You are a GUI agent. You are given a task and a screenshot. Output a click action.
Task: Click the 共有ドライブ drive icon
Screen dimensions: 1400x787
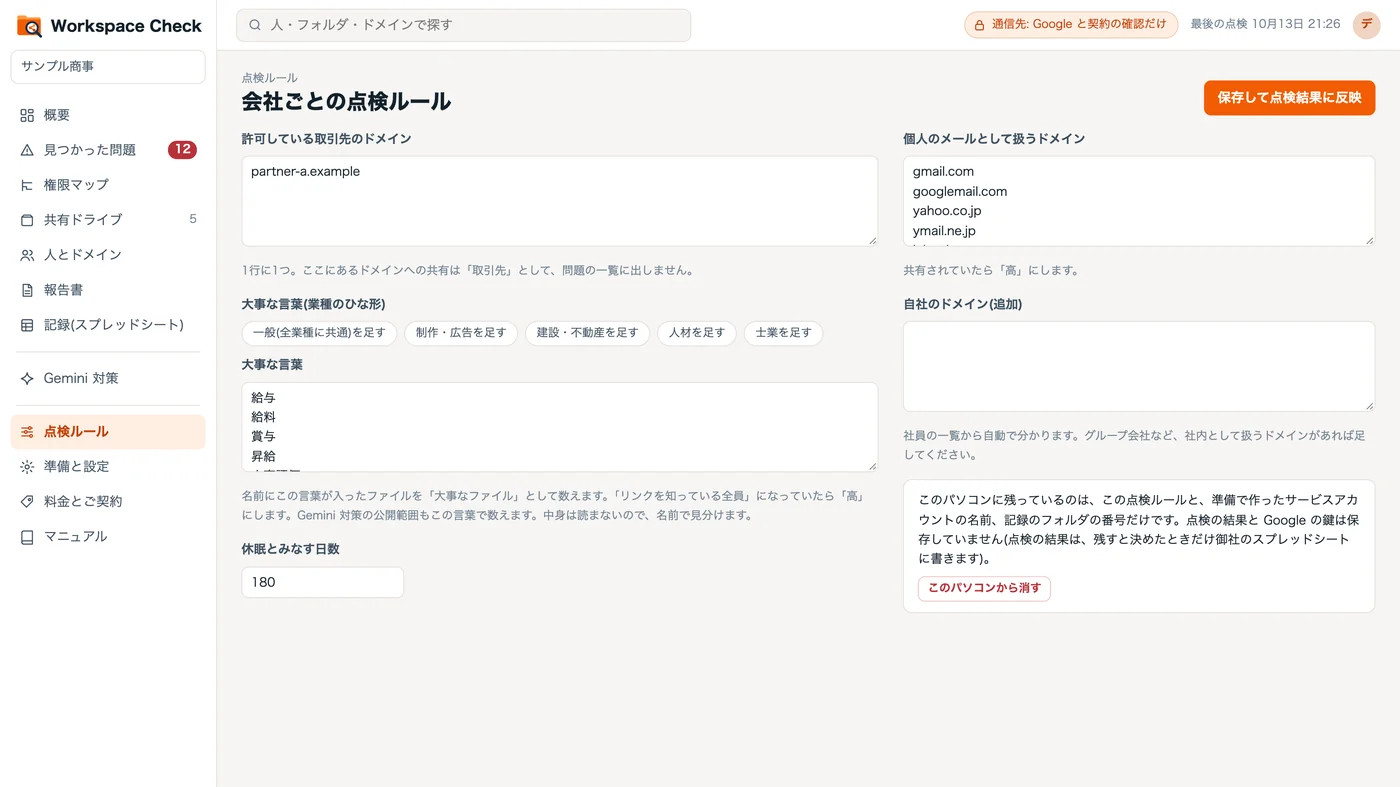click(x=27, y=220)
